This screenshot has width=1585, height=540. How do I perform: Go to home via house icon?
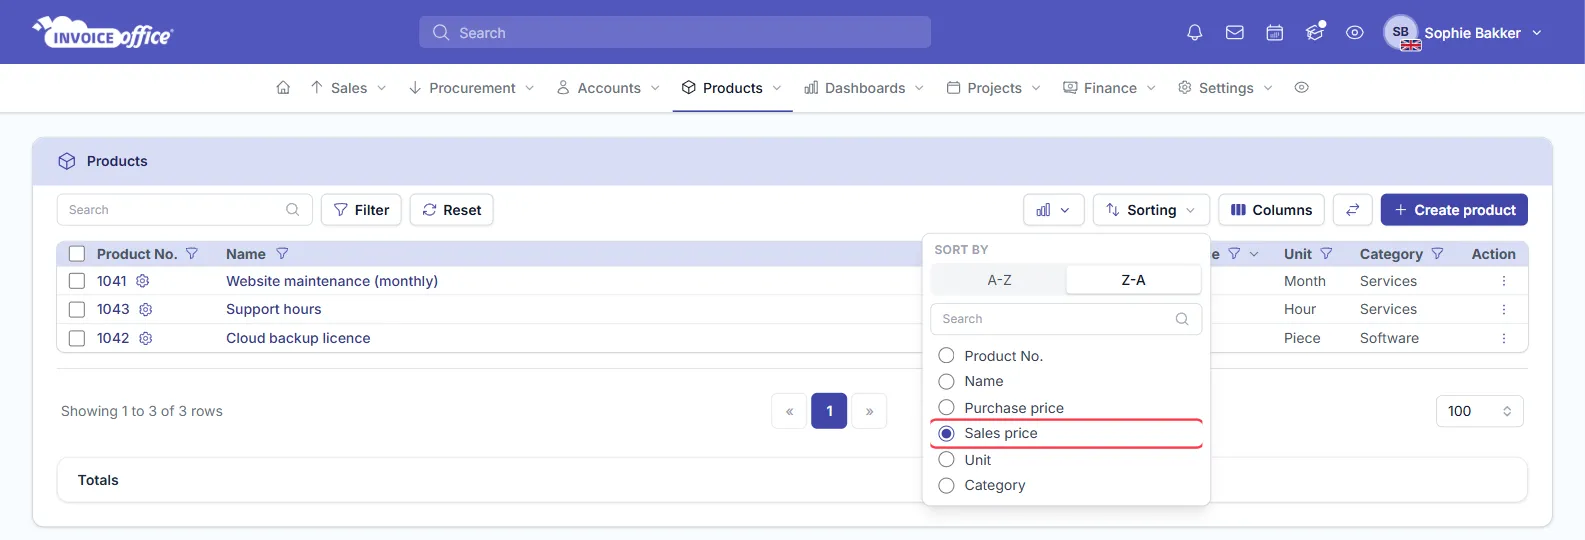click(x=283, y=88)
